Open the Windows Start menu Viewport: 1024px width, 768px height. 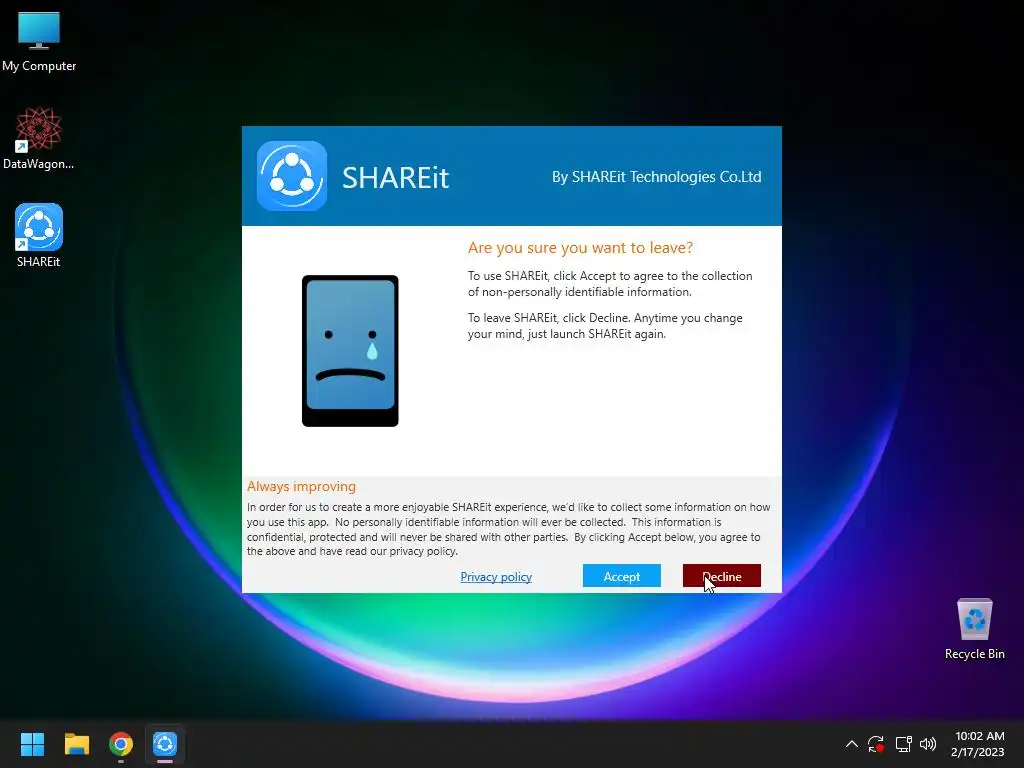(32, 744)
